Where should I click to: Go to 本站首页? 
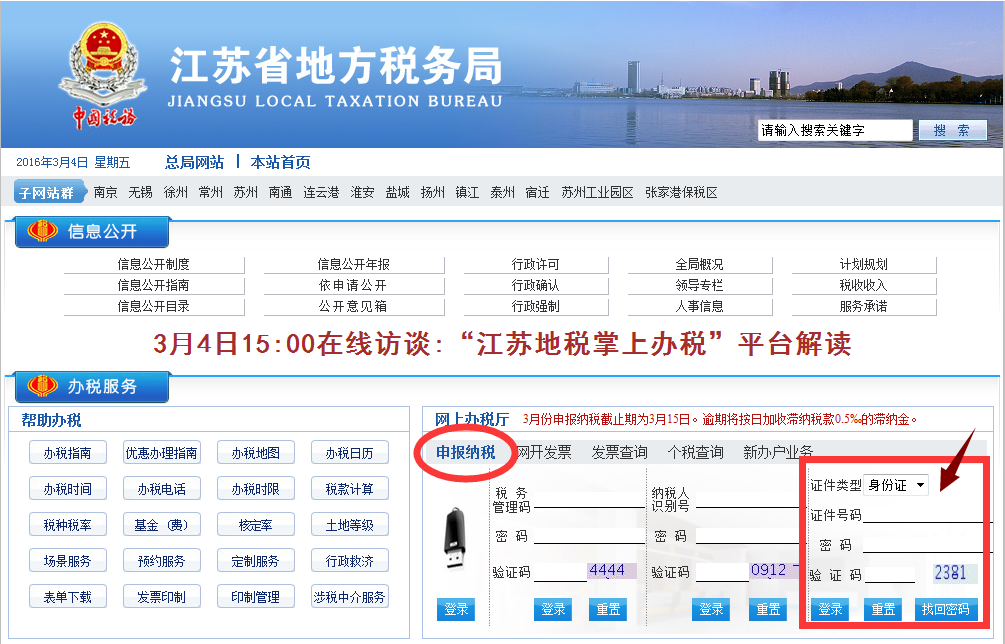coord(280,162)
